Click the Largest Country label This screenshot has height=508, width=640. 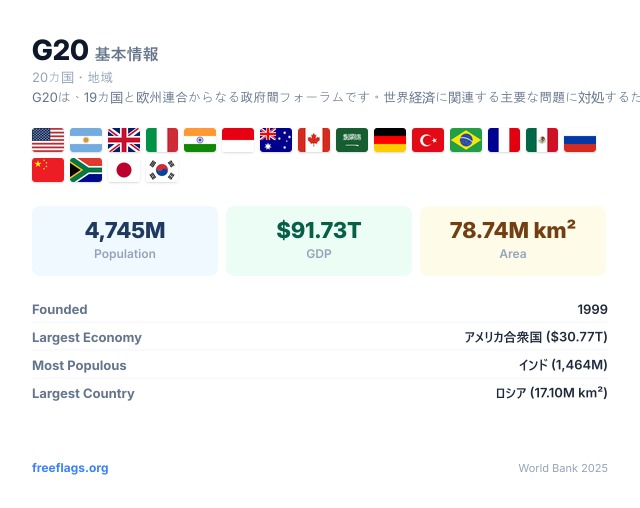83,393
